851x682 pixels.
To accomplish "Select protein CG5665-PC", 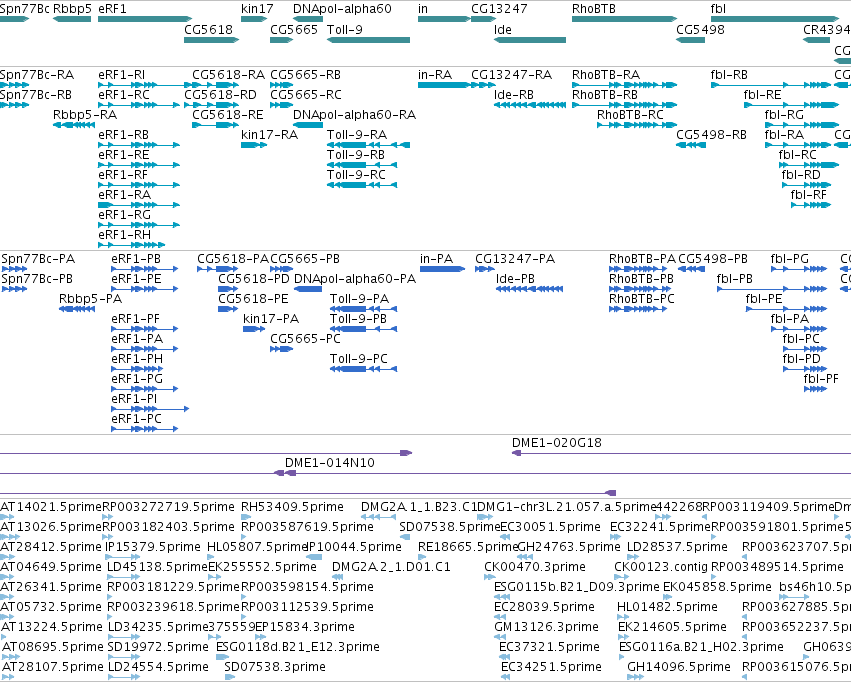I will point(282,349).
